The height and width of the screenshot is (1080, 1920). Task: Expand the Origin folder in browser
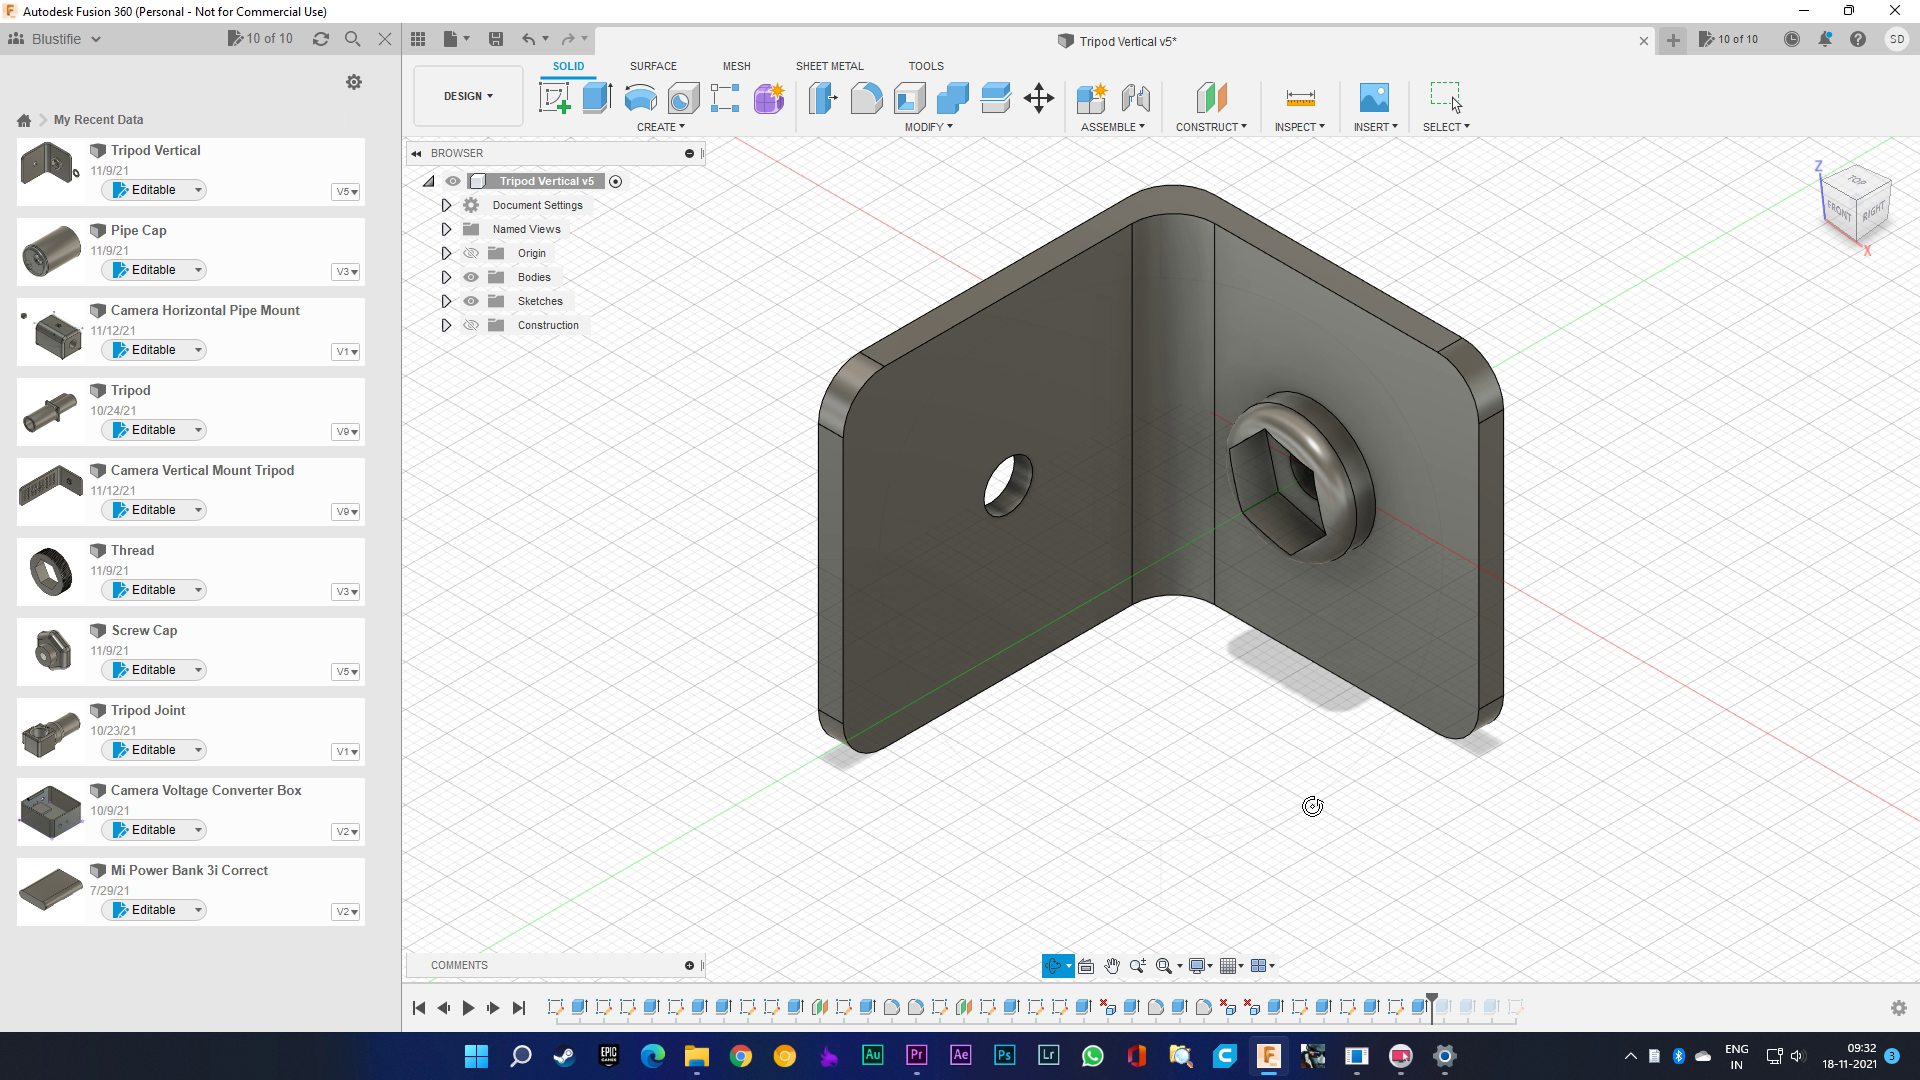point(446,253)
